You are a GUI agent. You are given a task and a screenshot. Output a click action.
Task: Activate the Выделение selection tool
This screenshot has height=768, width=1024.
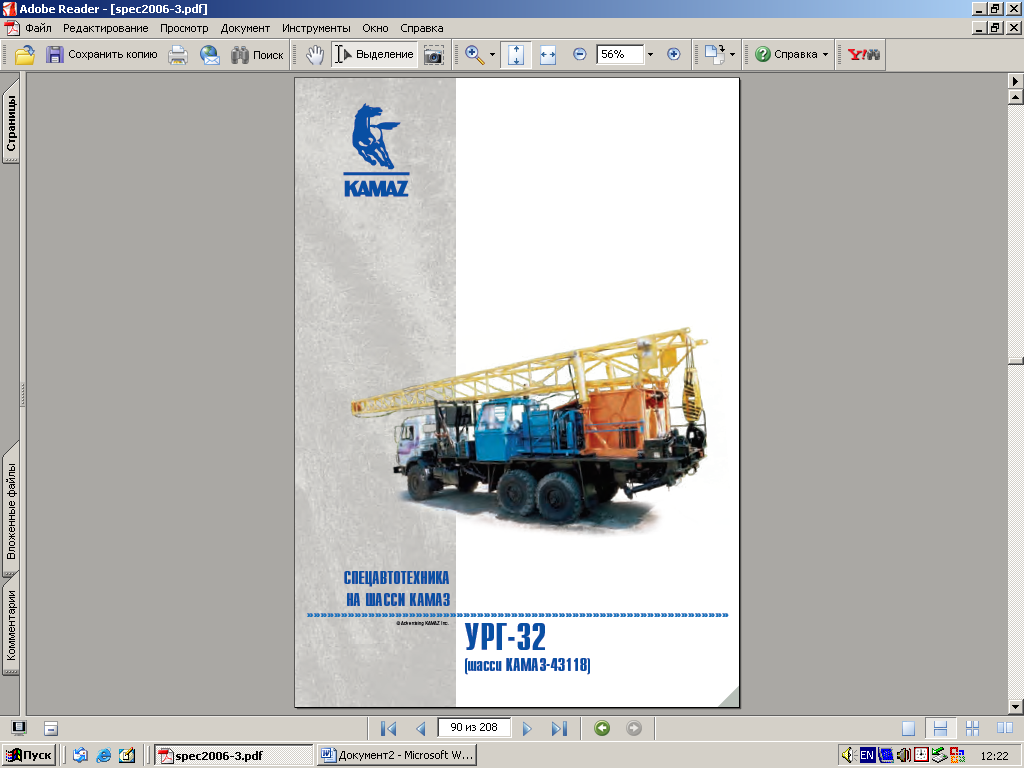(374, 55)
